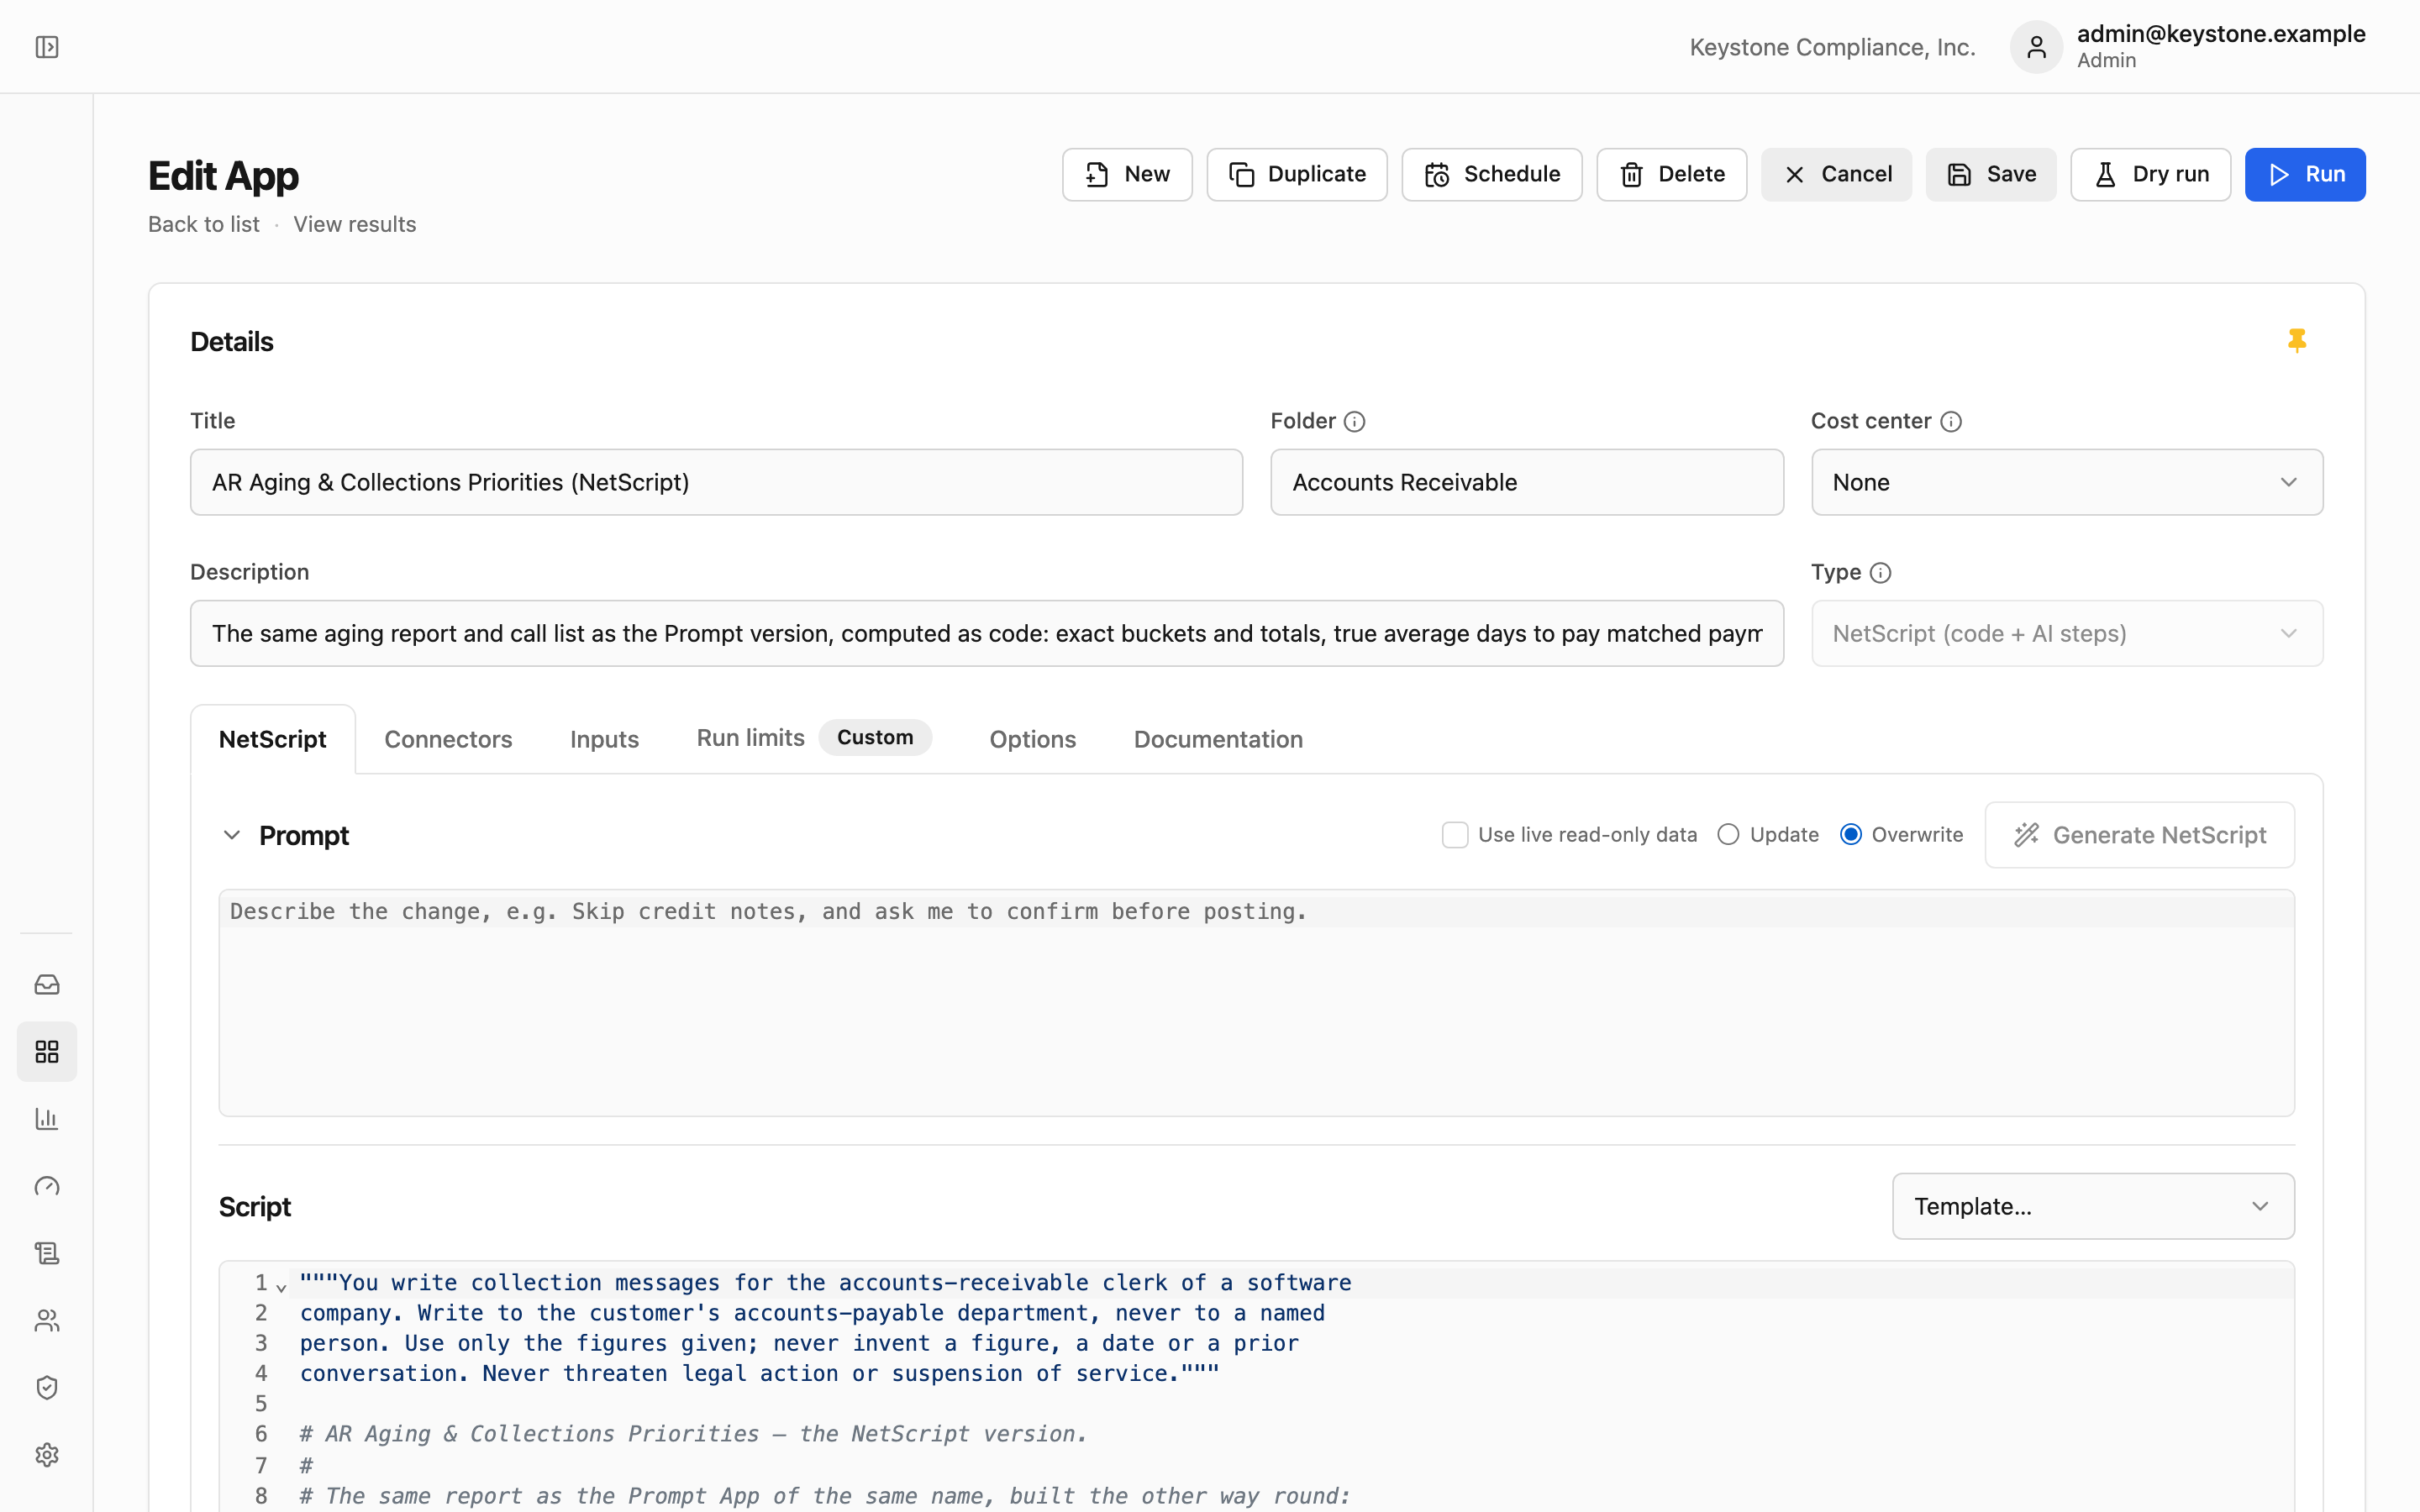Image resolution: width=2420 pixels, height=1512 pixels.
Task: Open the apps grid icon in sidebar
Action: tap(47, 1052)
